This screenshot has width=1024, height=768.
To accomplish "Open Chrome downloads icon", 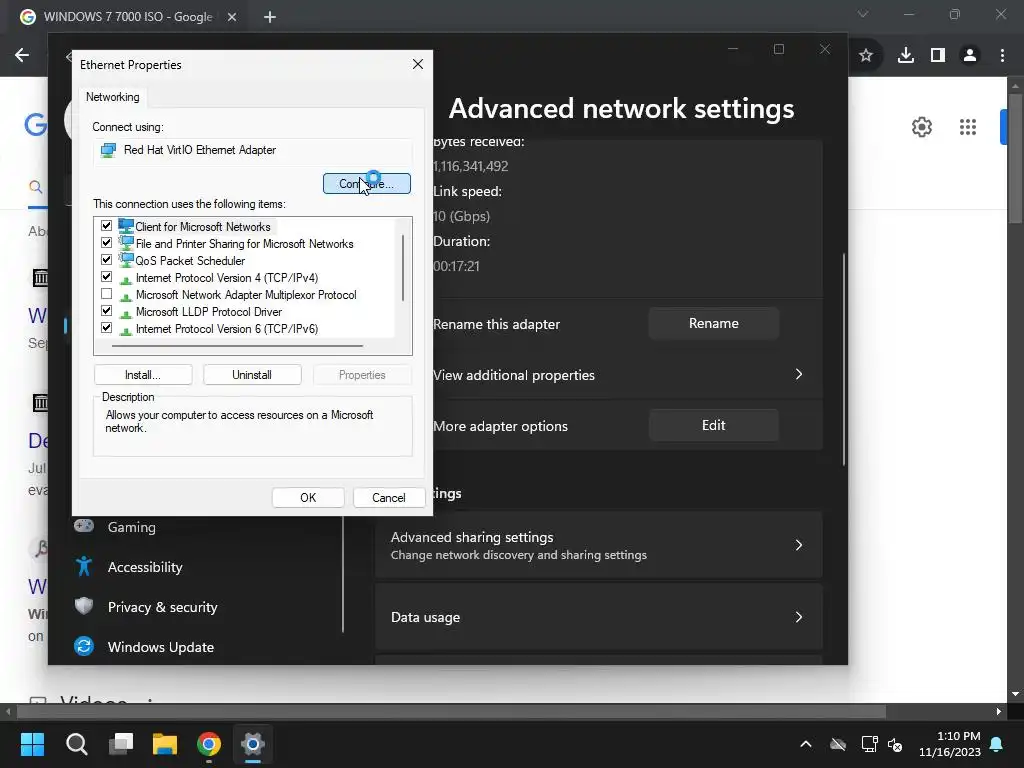I will pyautogui.click(x=905, y=56).
